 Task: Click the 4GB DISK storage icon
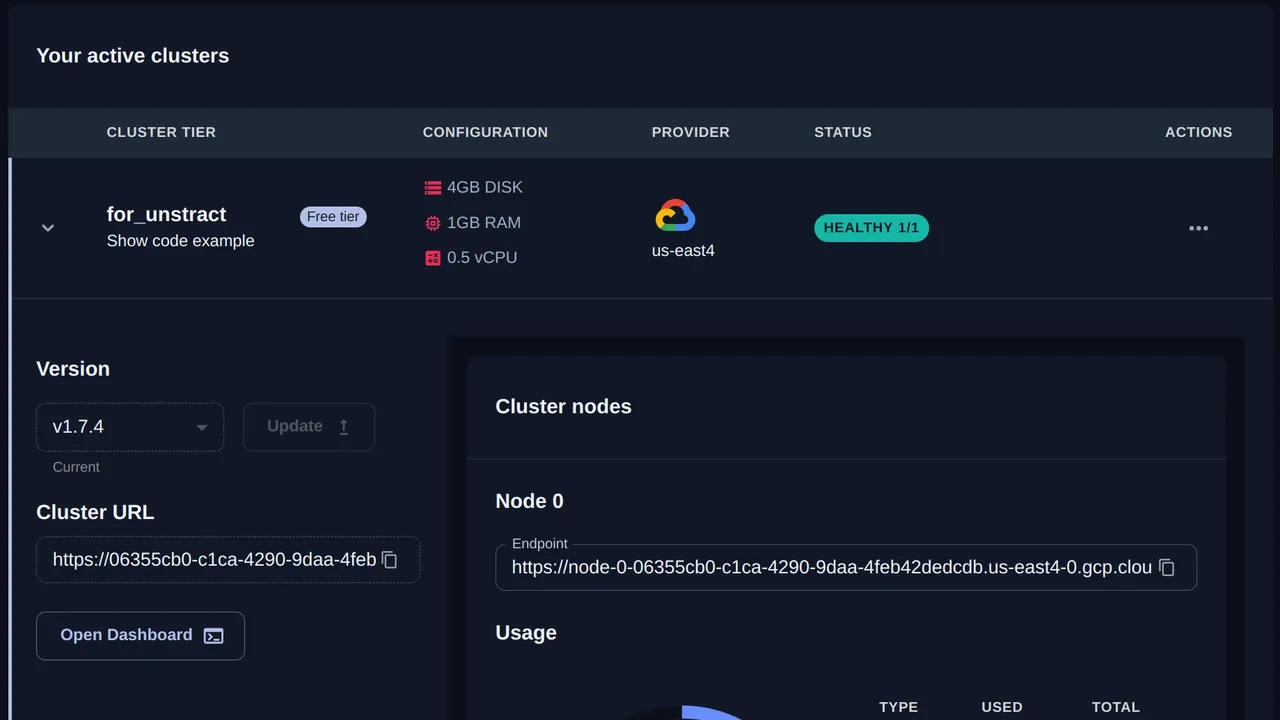(x=432, y=187)
